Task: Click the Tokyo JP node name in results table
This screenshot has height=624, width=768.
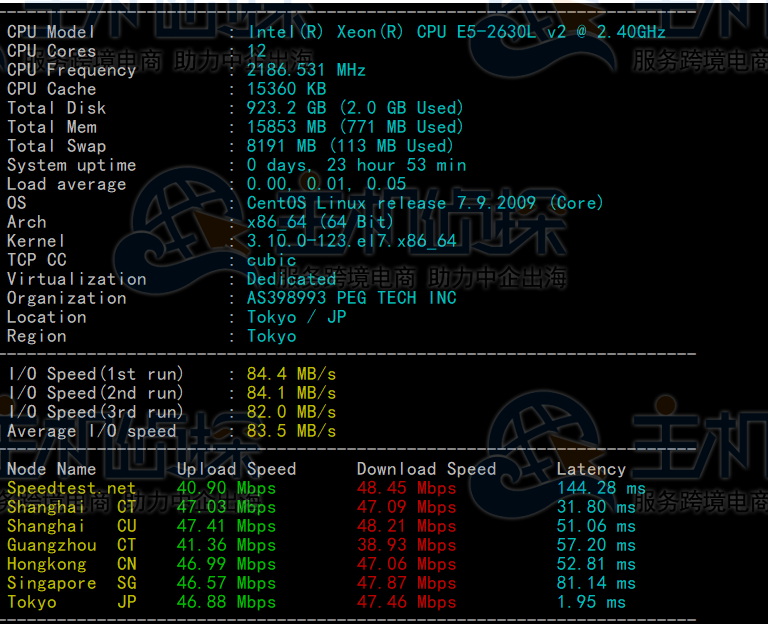Action: pos(72,602)
